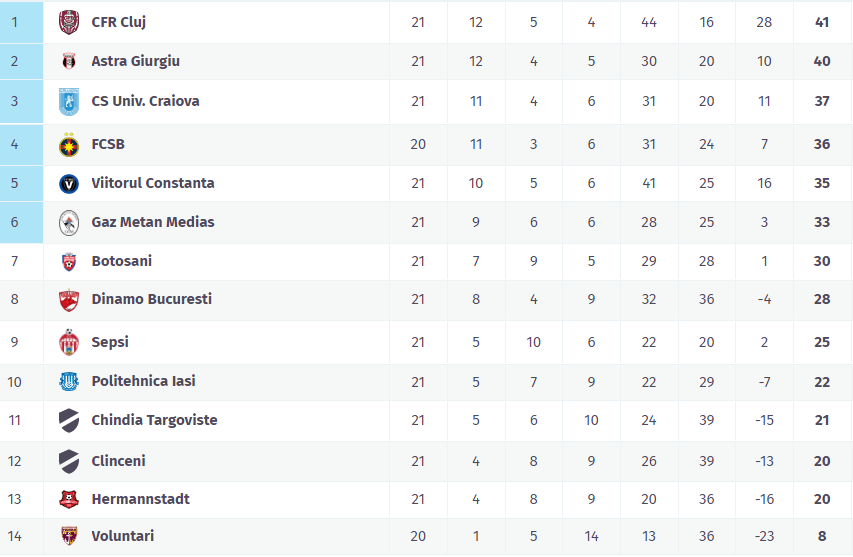Click the CFR Cluj club crest
853x557 pixels.
pyautogui.click(x=68, y=22)
